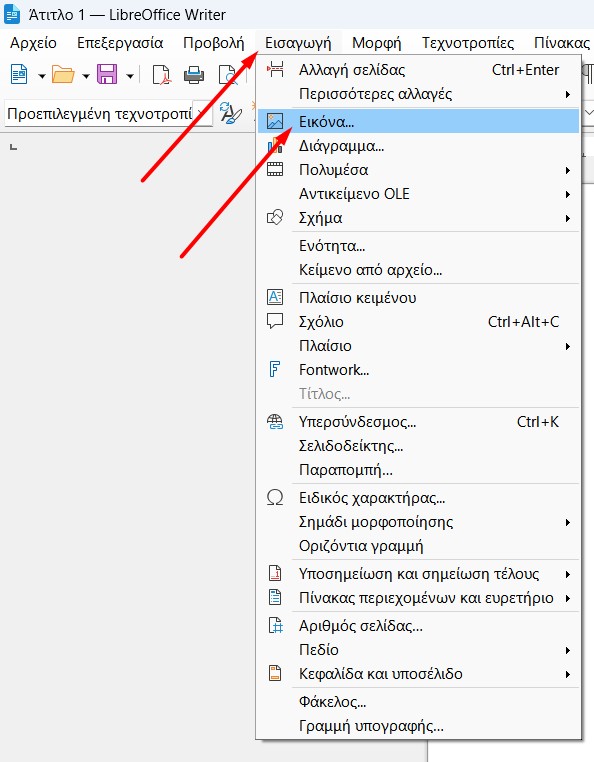The height and width of the screenshot is (762, 594).
Task: Click the Print icon in toolbar
Action: [x=194, y=75]
